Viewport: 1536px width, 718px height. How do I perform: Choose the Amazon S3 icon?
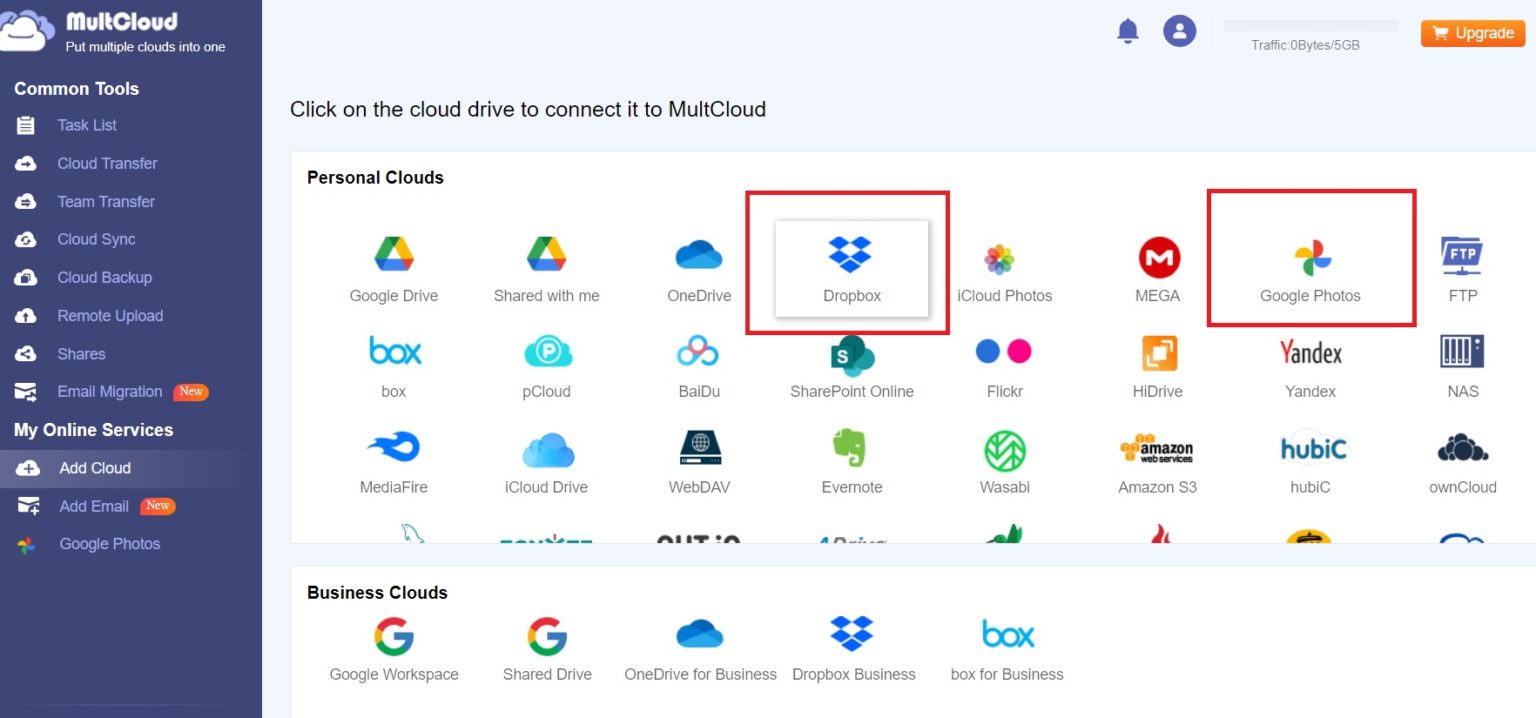point(1157,451)
